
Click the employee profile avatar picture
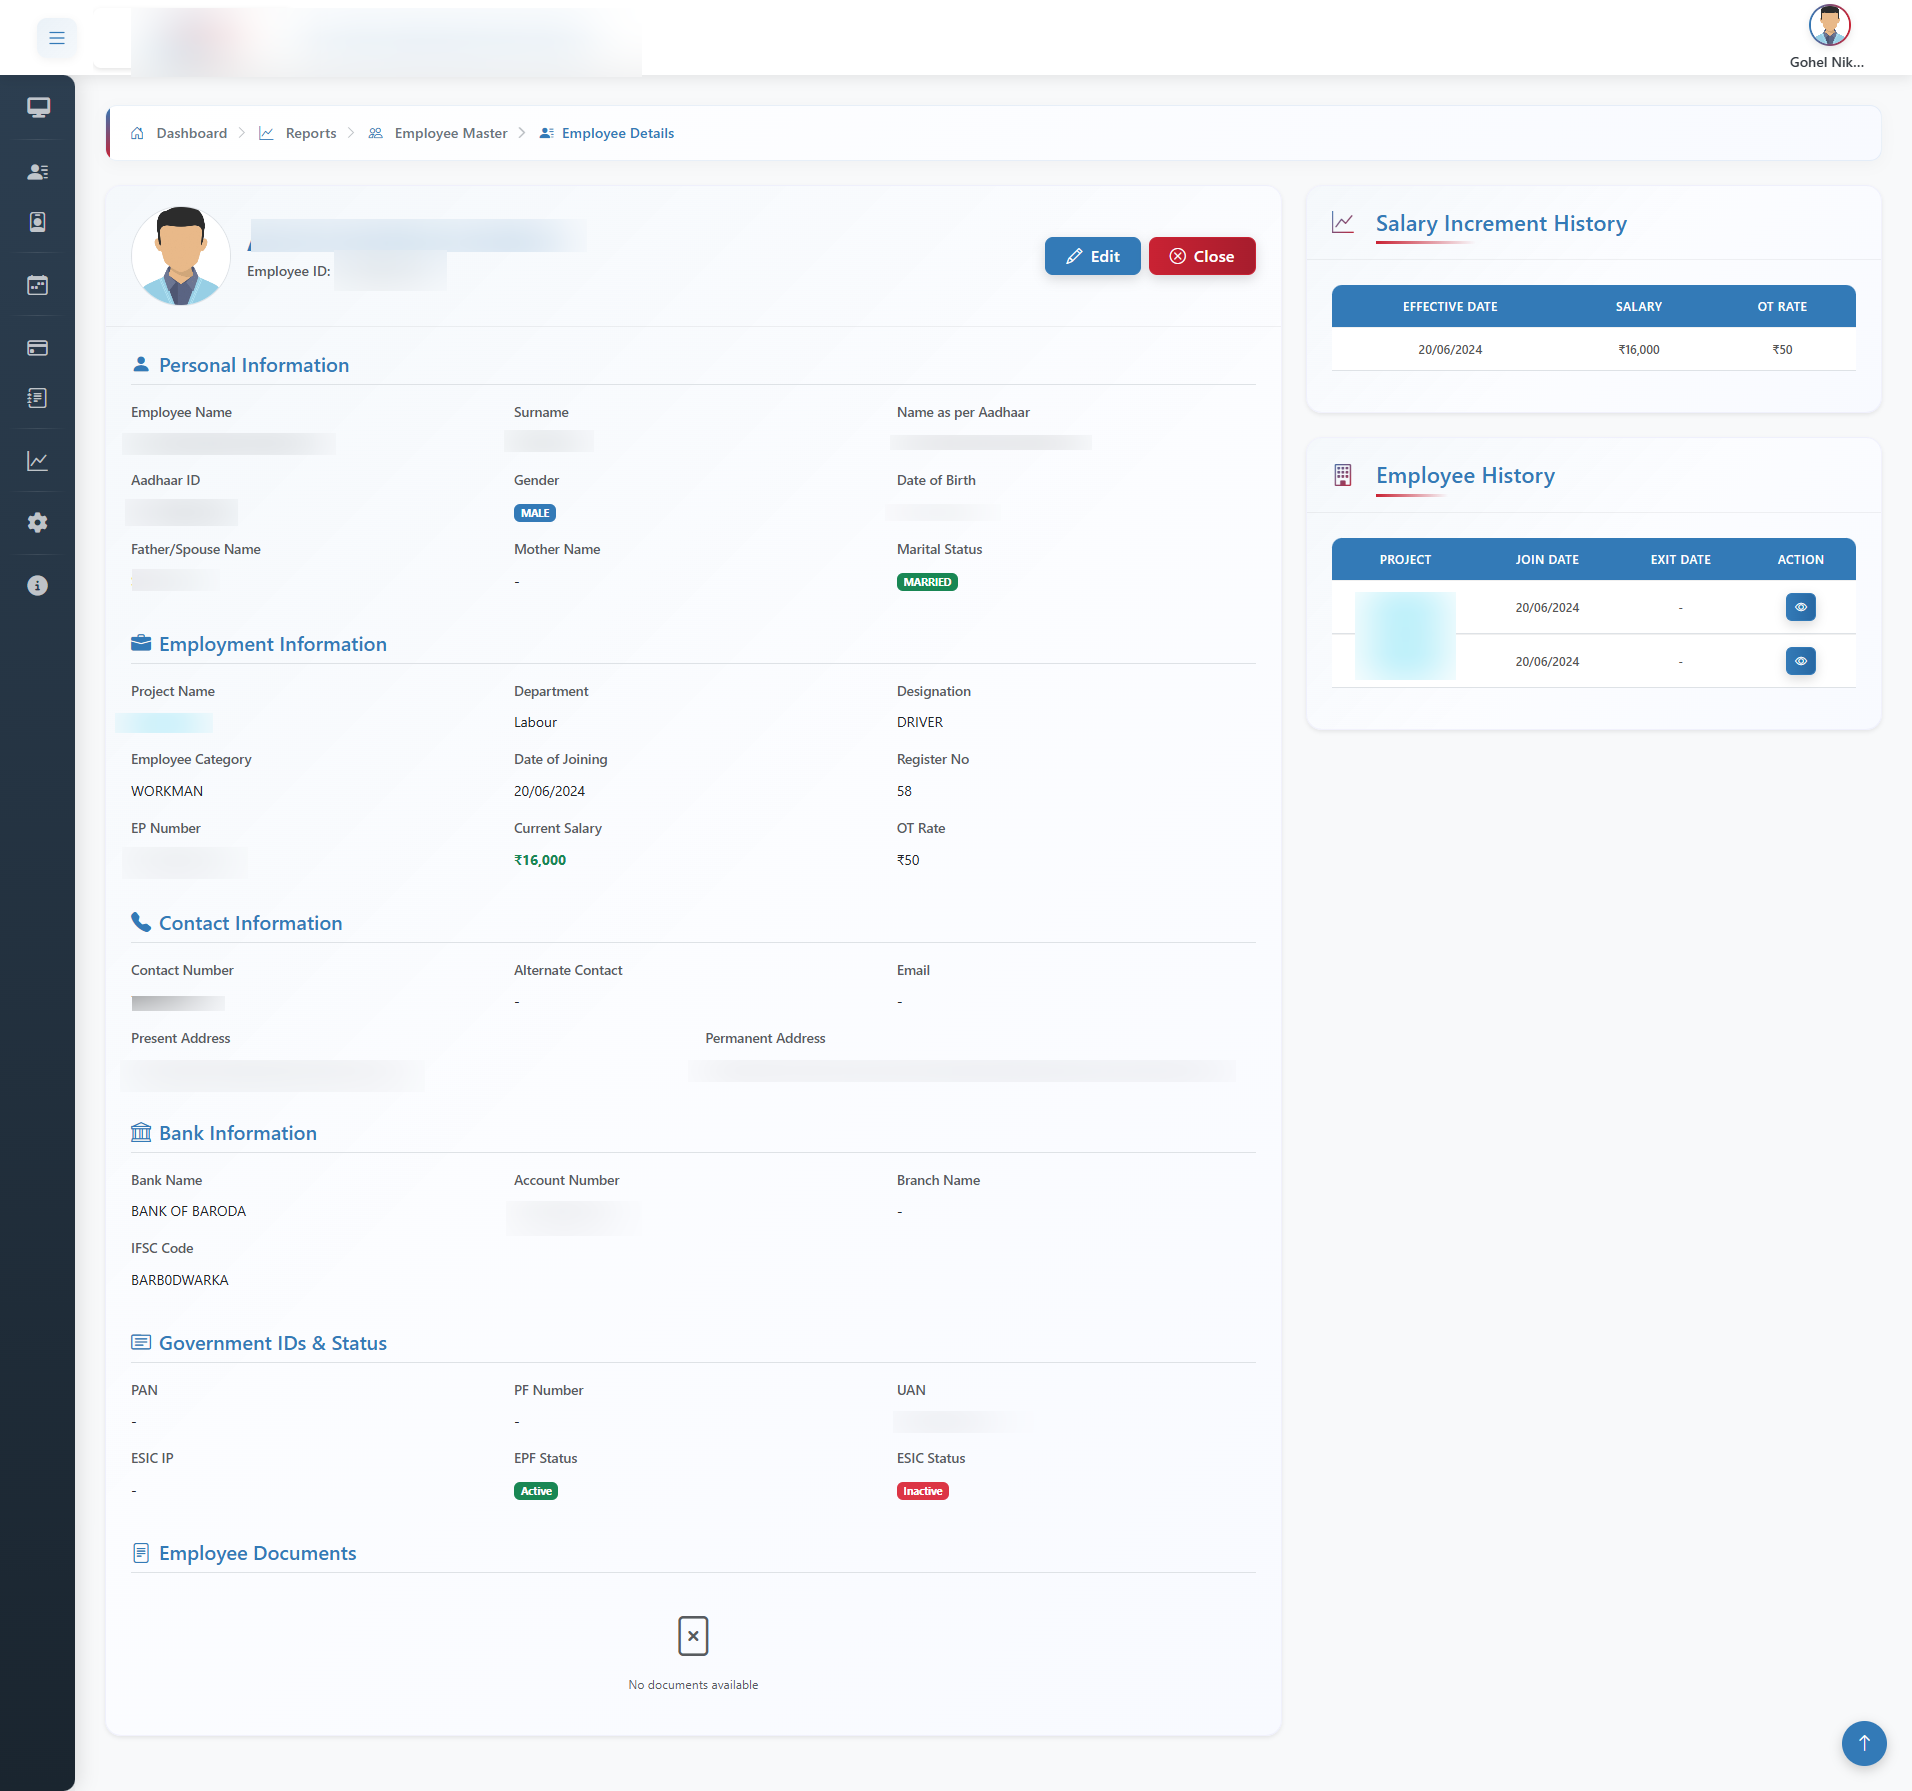click(x=181, y=256)
